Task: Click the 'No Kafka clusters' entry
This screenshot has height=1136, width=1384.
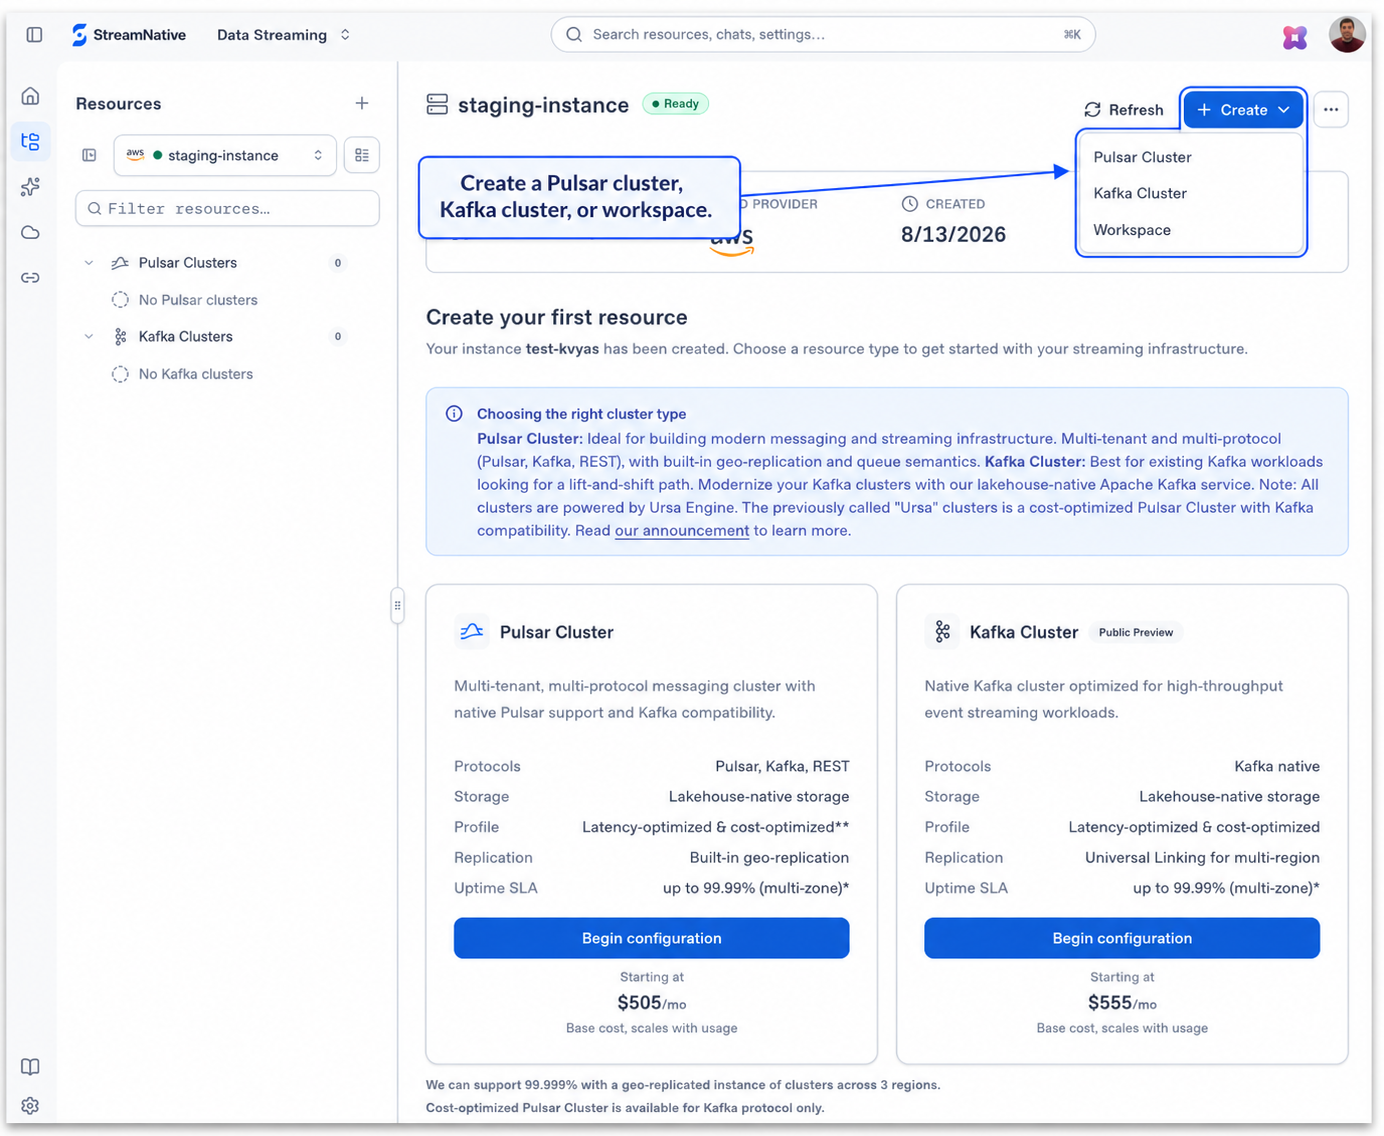Action: tap(196, 374)
